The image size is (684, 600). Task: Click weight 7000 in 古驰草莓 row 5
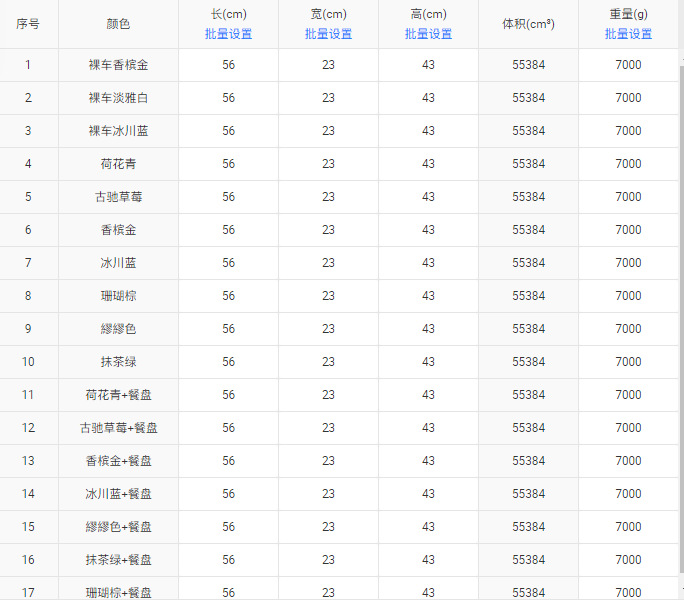(628, 197)
